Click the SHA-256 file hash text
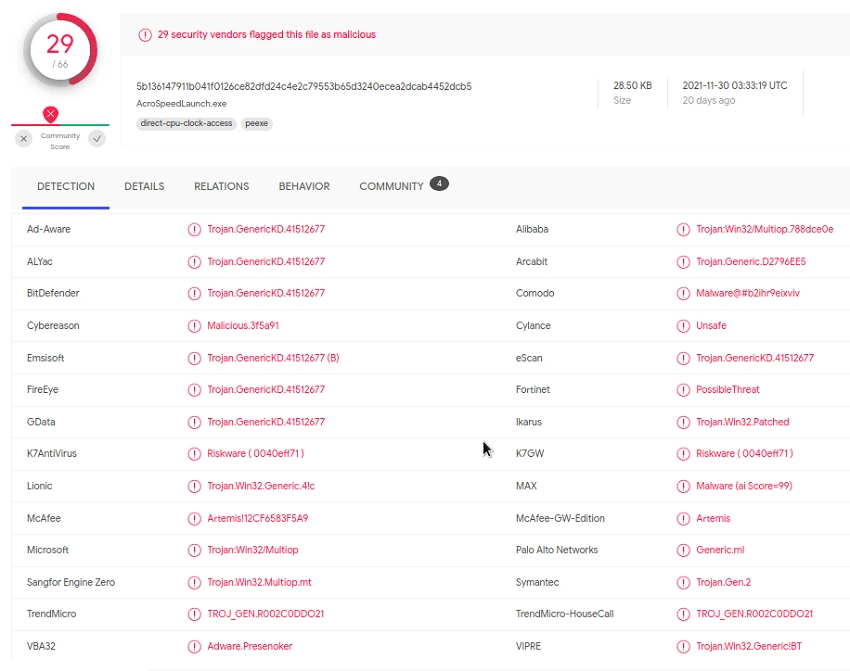This screenshot has width=850, height=671. (x=304, y=86)
